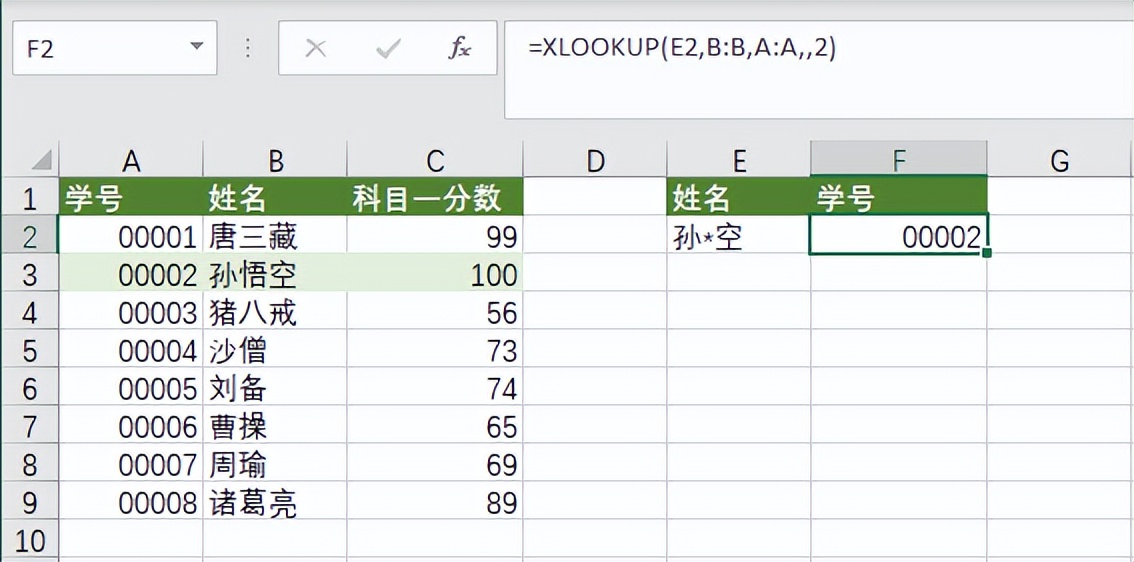Viewport: 1134px width, 562px height.
Task: Select row 8 header
Action: tap(30, 462)
